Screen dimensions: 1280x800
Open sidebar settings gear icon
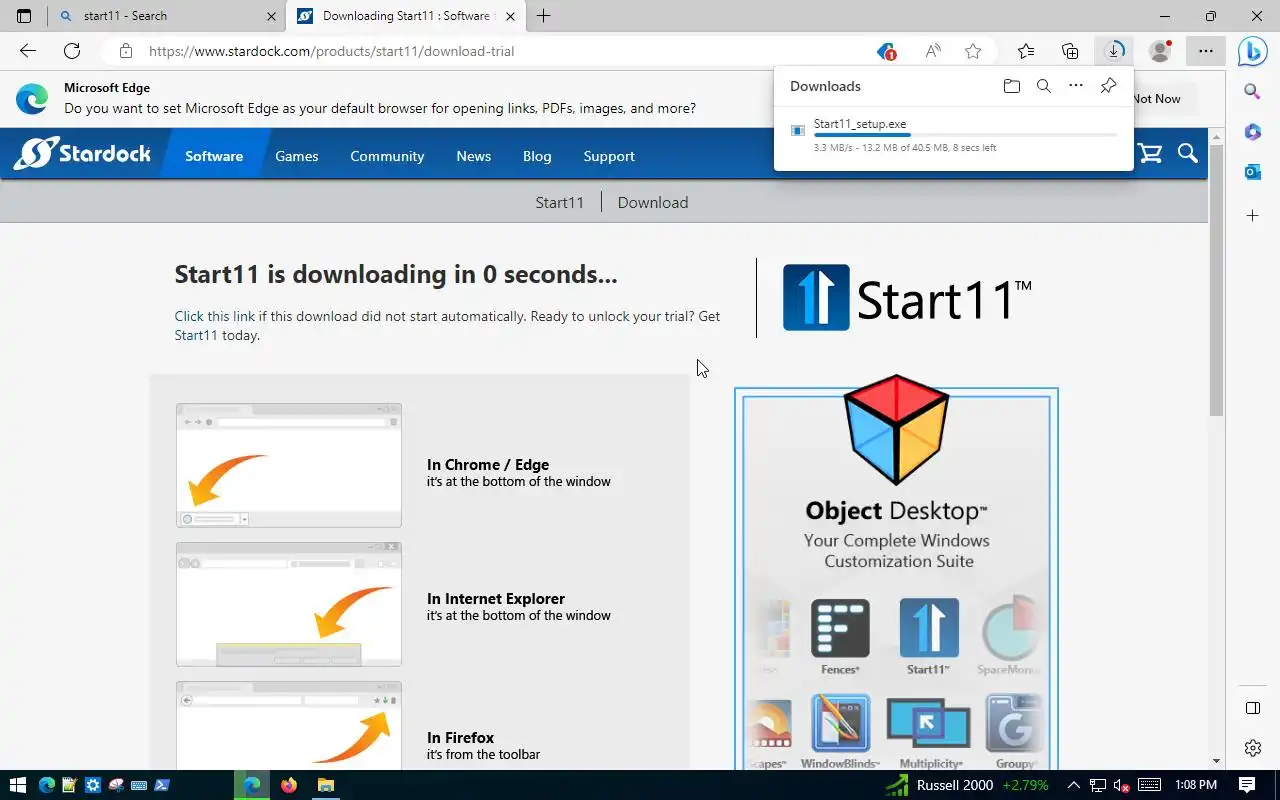tap(1252, 748)
